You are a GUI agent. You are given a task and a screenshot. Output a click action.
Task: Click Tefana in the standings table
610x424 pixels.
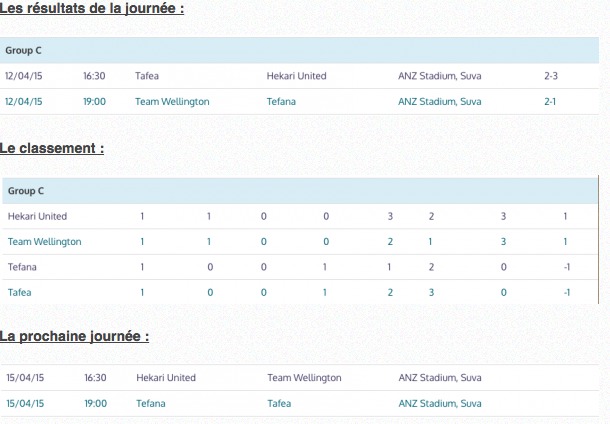(22, 267)
